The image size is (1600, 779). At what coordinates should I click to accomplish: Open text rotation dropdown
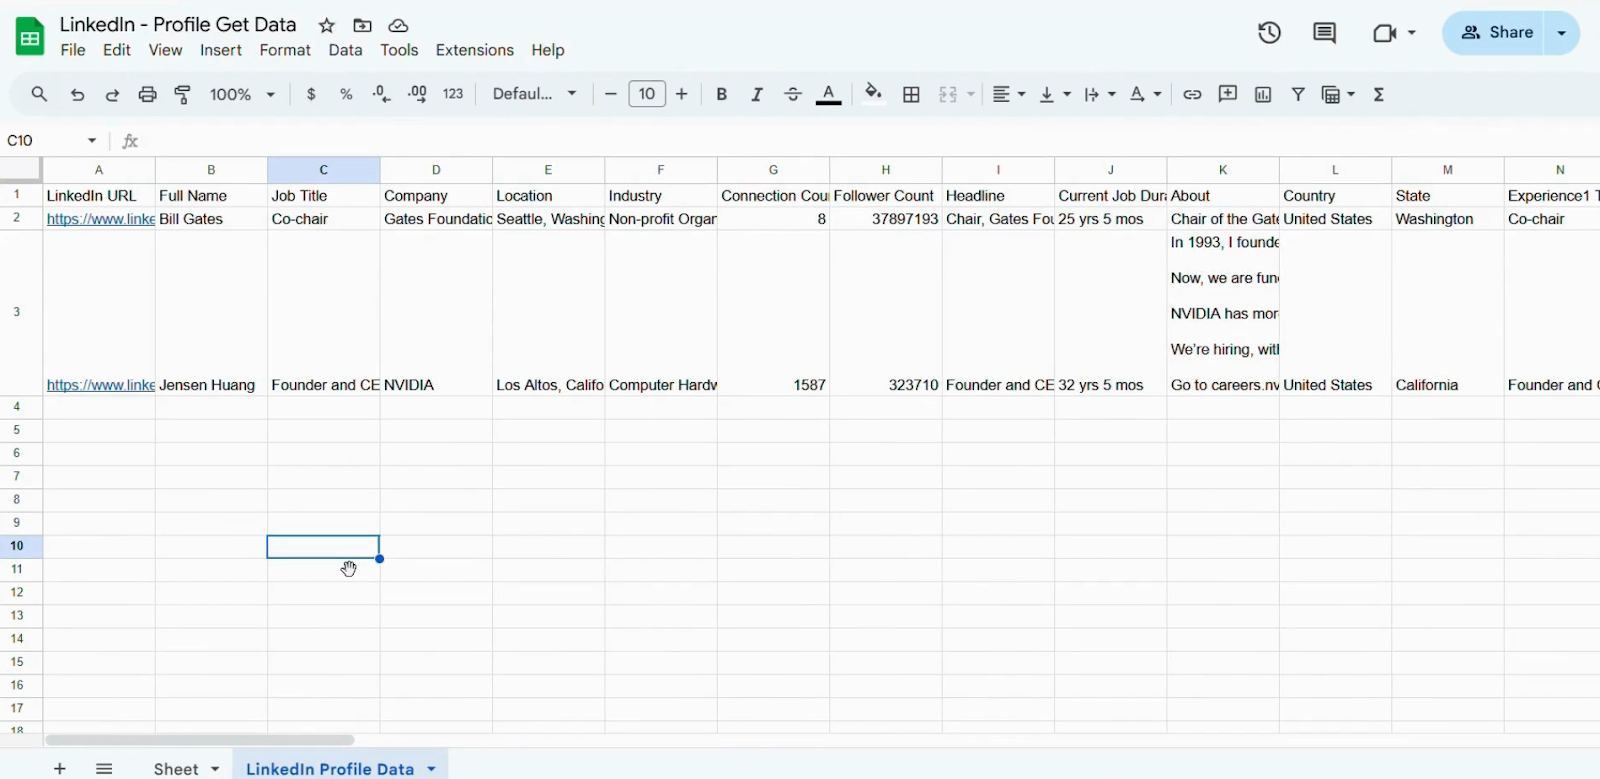(x=1146, y=94)
